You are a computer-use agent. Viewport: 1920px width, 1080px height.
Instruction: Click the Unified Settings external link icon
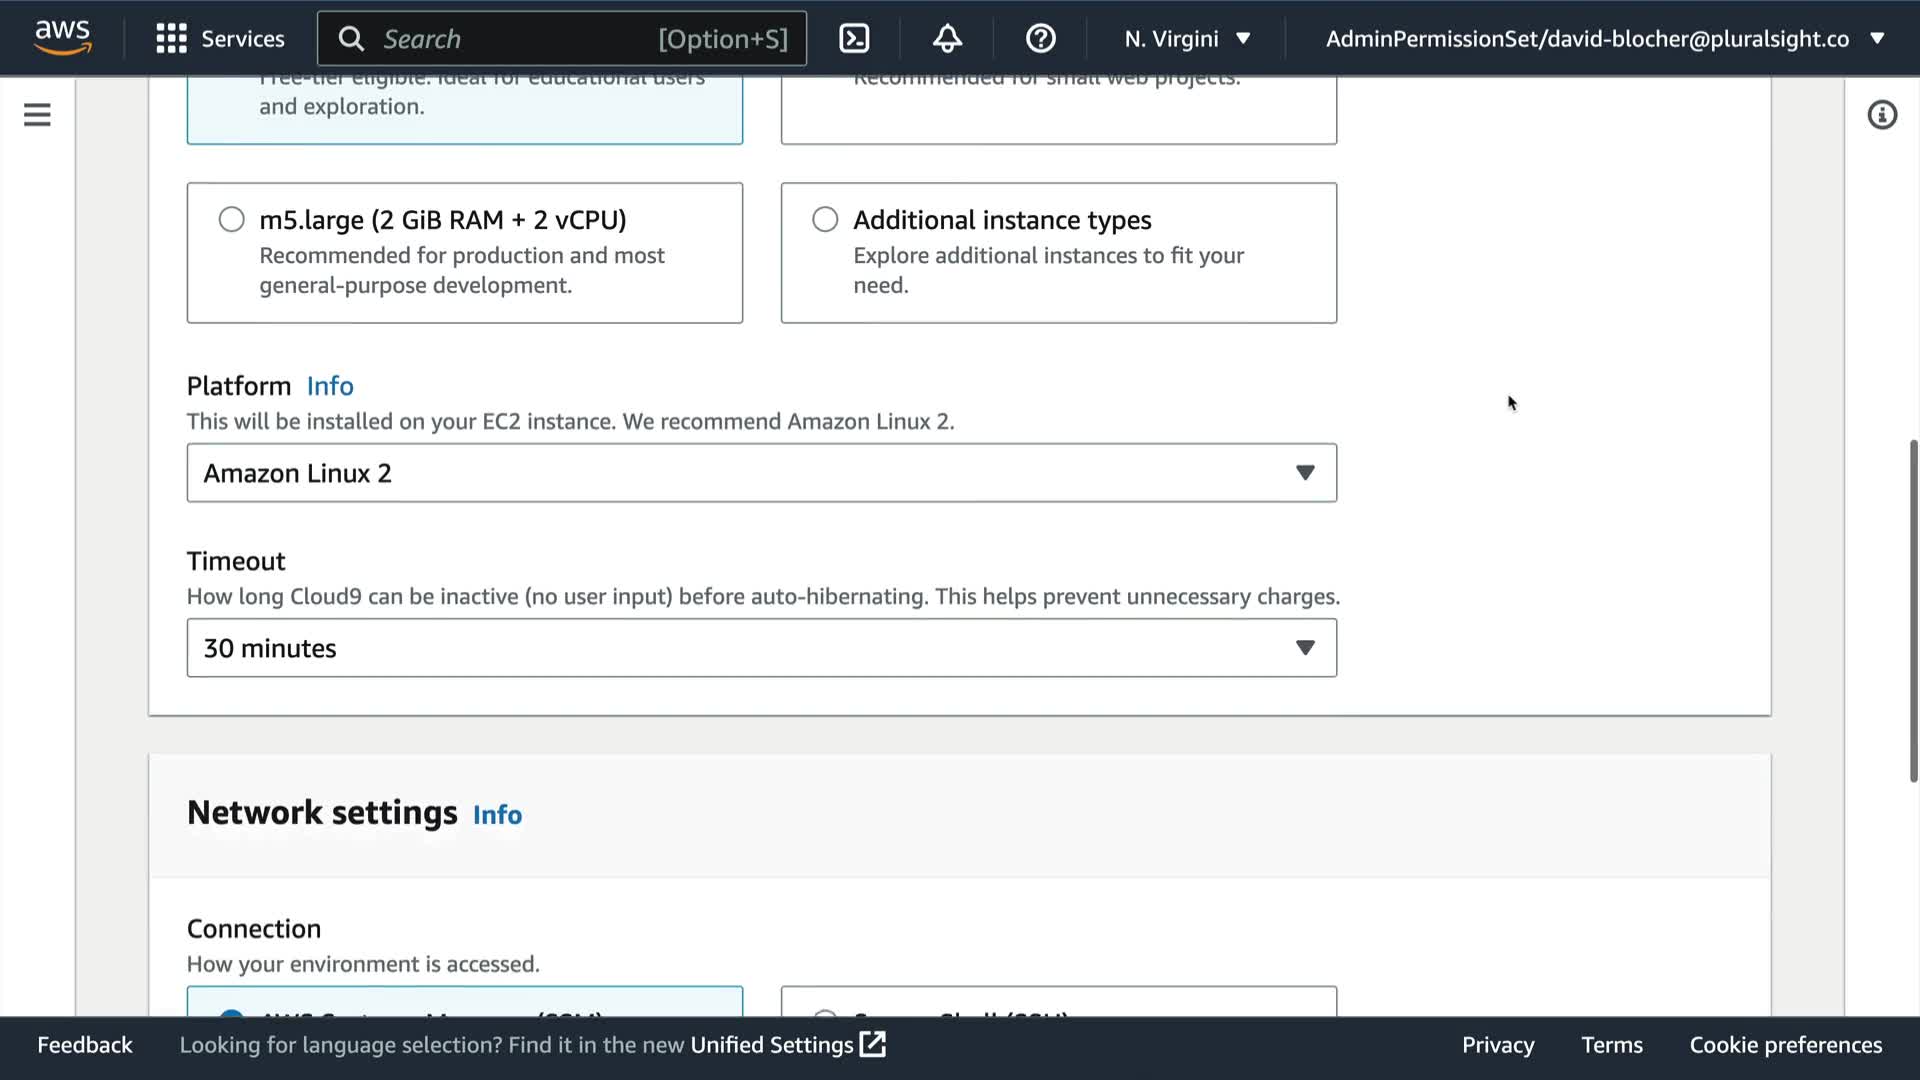(873, 1044)
